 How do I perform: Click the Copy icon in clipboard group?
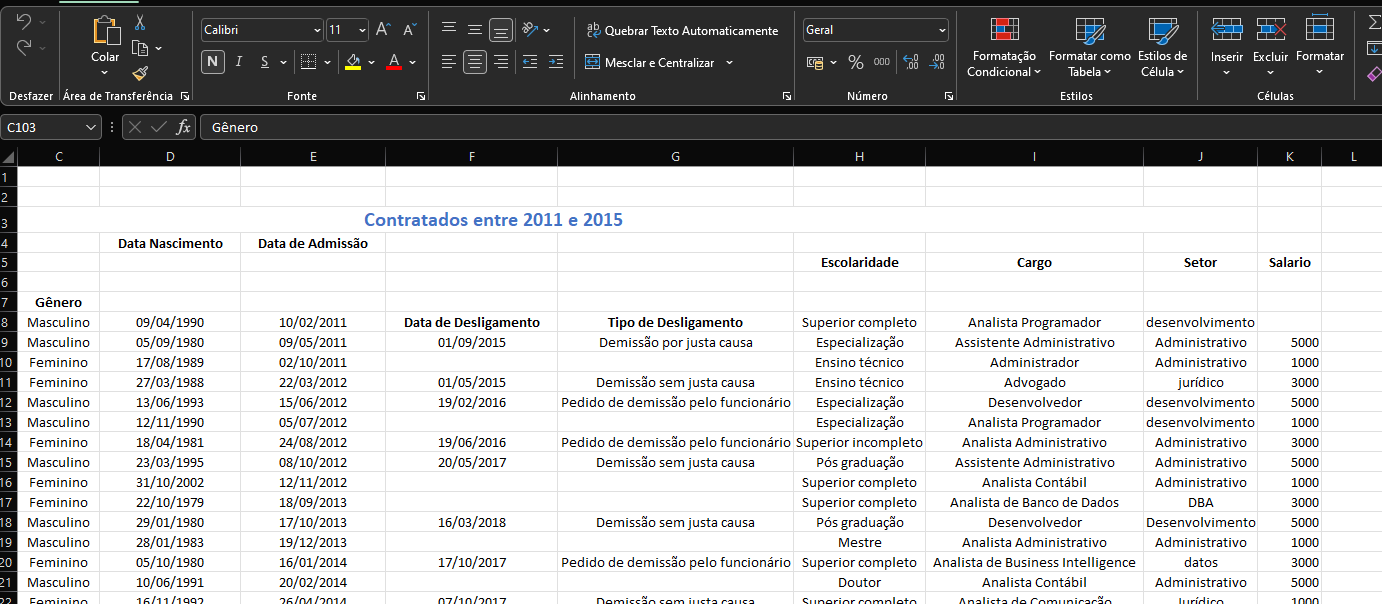[140, 47]
